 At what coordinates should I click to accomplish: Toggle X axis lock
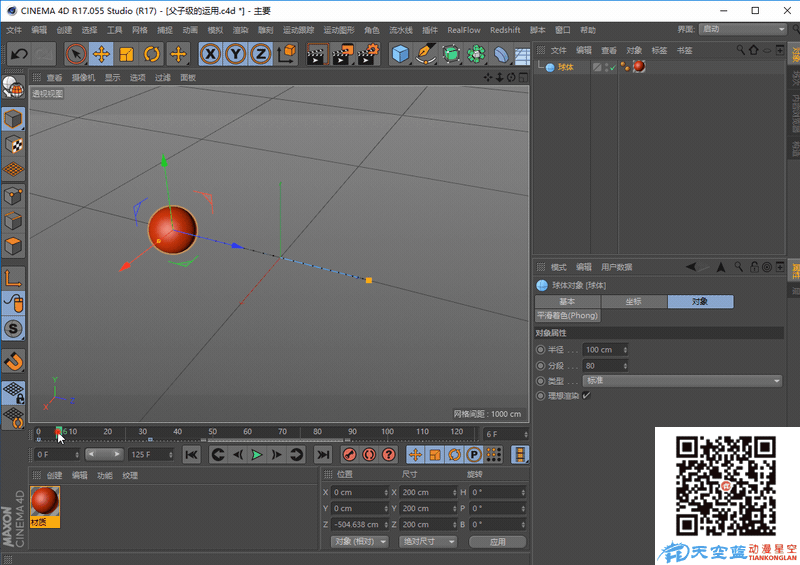coord(210,54)
